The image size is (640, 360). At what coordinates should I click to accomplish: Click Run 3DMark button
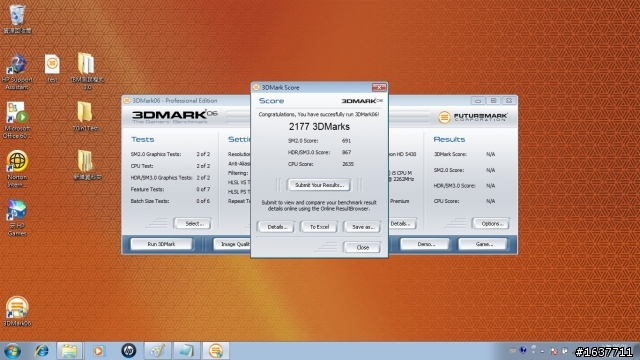coord(161,244)
